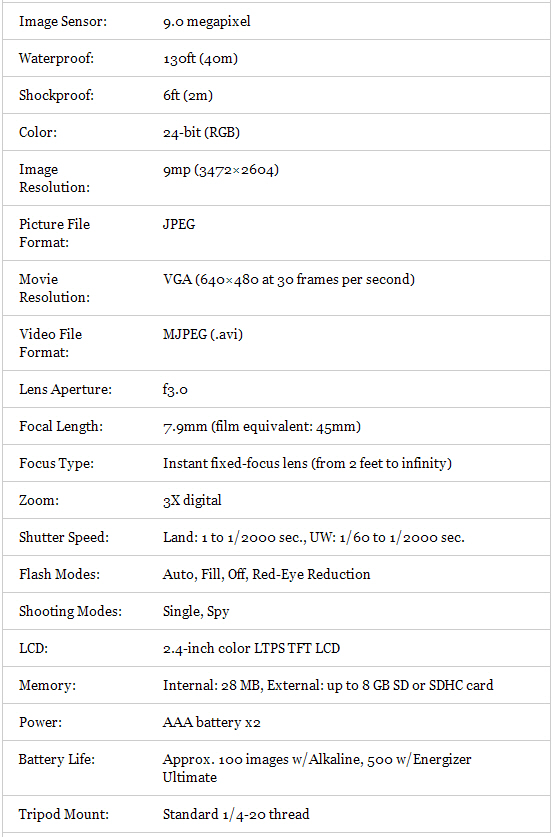Select the 9.0 megapixel value
Viewport: 554px width, 837px height.
coord(207,22)
